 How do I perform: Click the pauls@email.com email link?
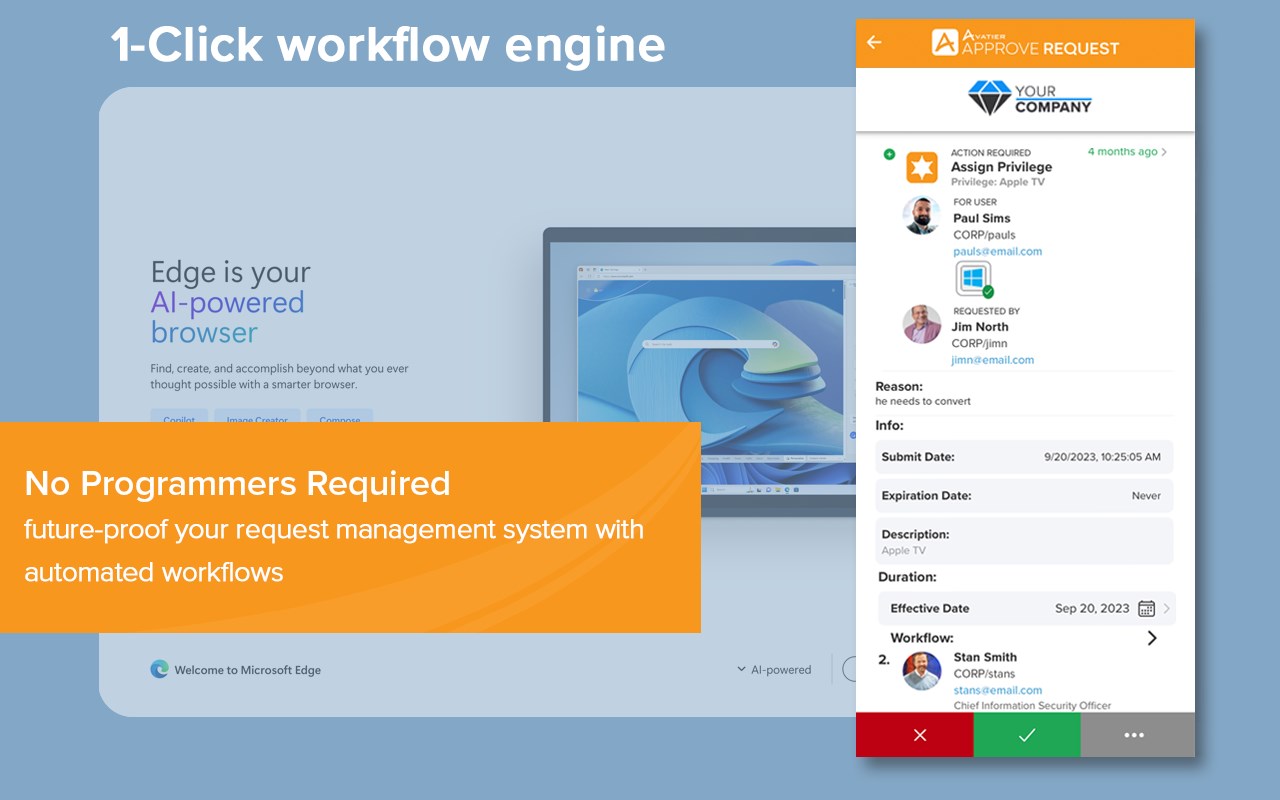pos(998,251)
